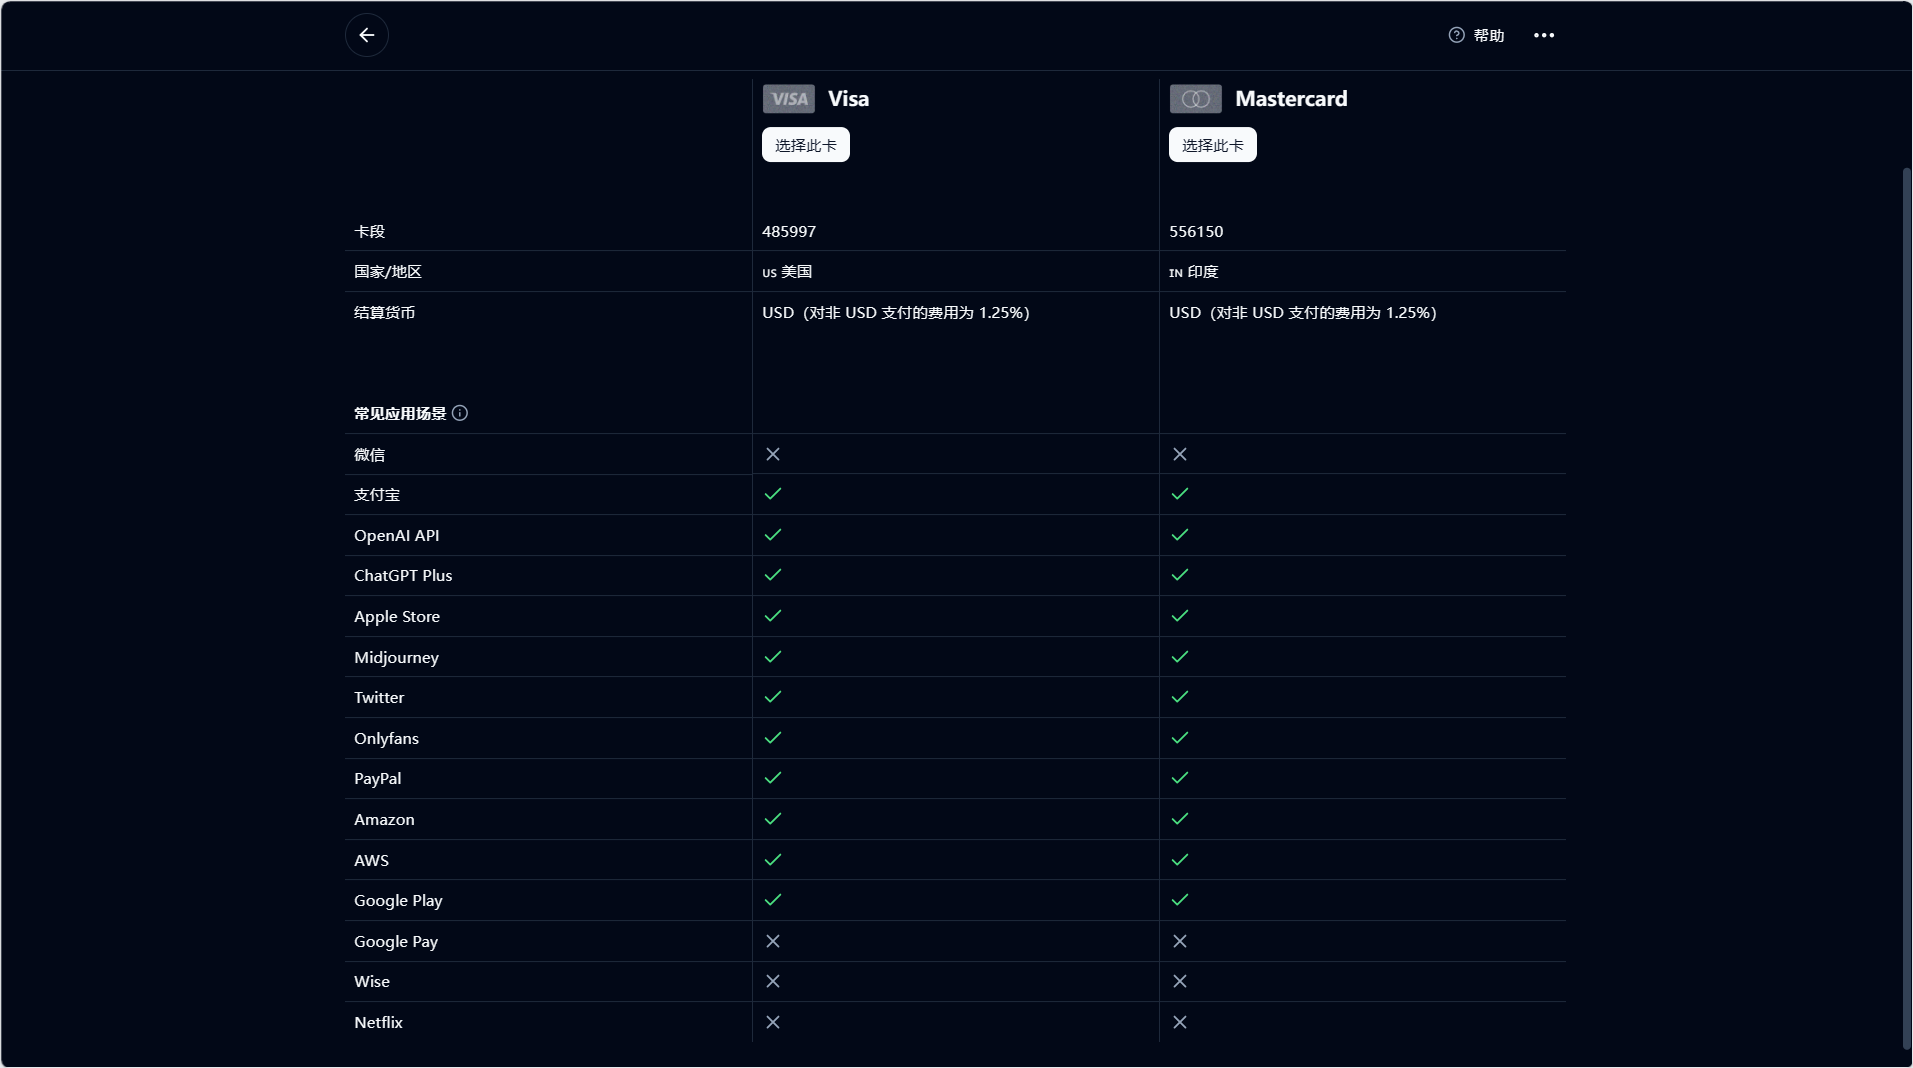1913x1068 pixels.
Task: Click the Netflix row label
Action: pyautogui.click(x=378, y=1022)
